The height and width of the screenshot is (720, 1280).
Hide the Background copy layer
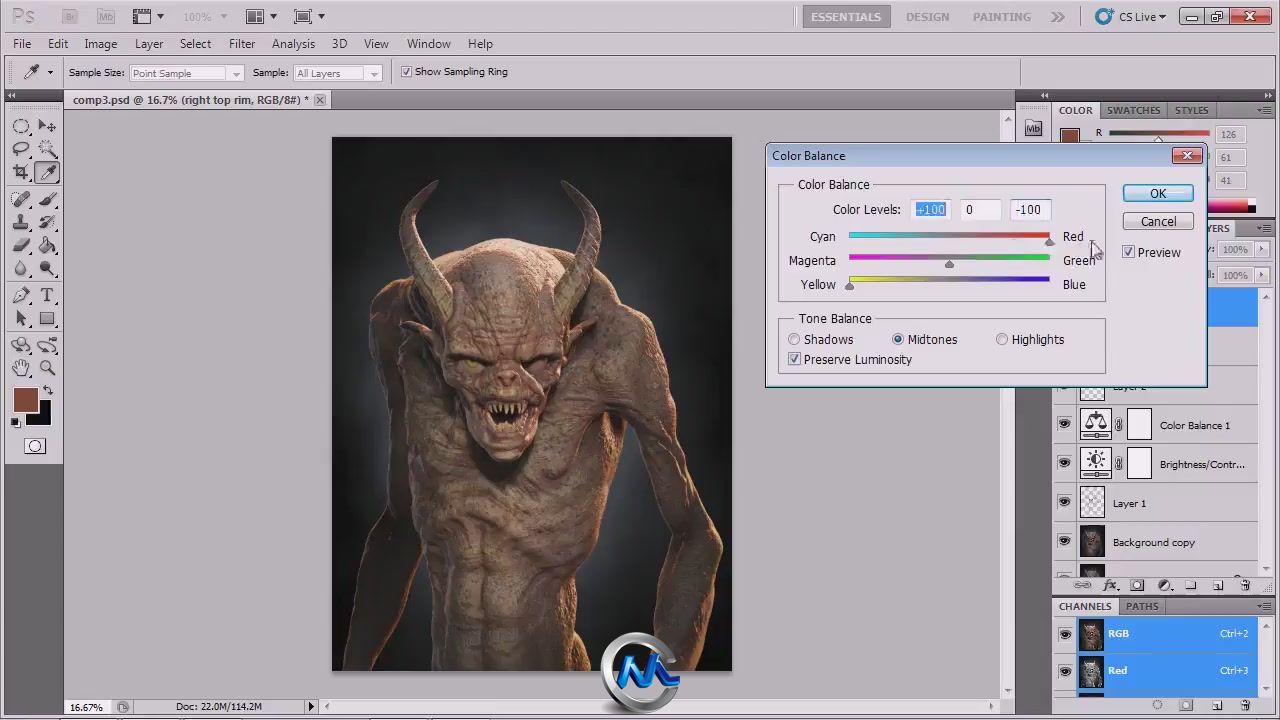1064,542
